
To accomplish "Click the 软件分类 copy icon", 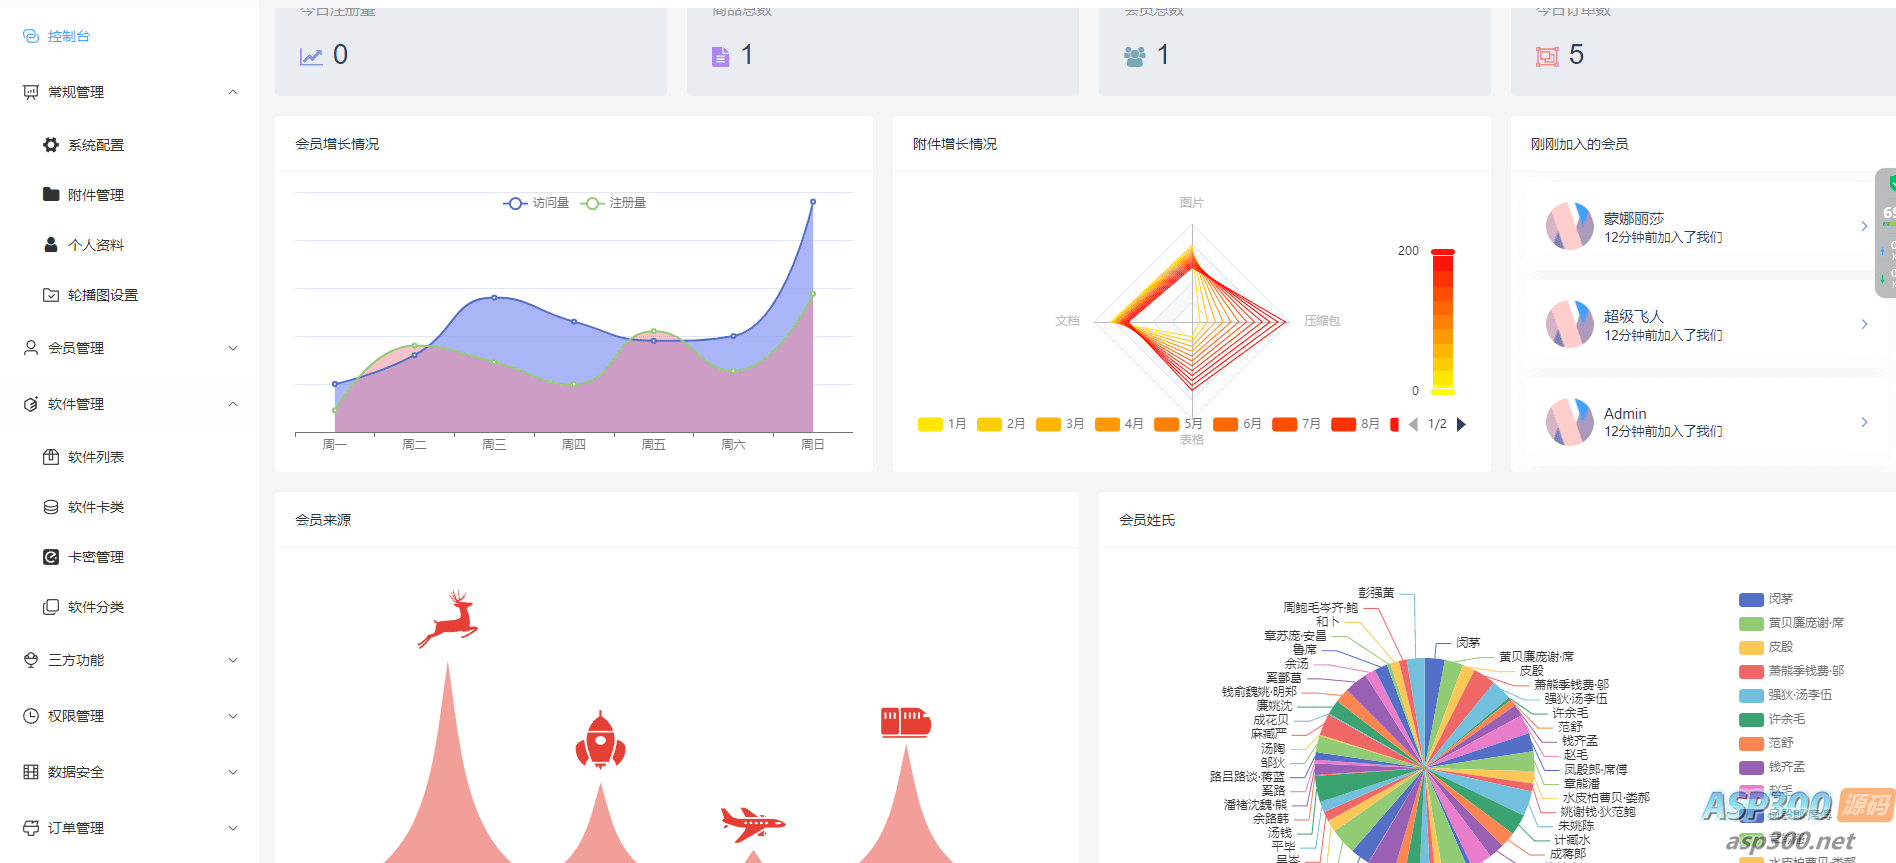I will coord(51,607).
